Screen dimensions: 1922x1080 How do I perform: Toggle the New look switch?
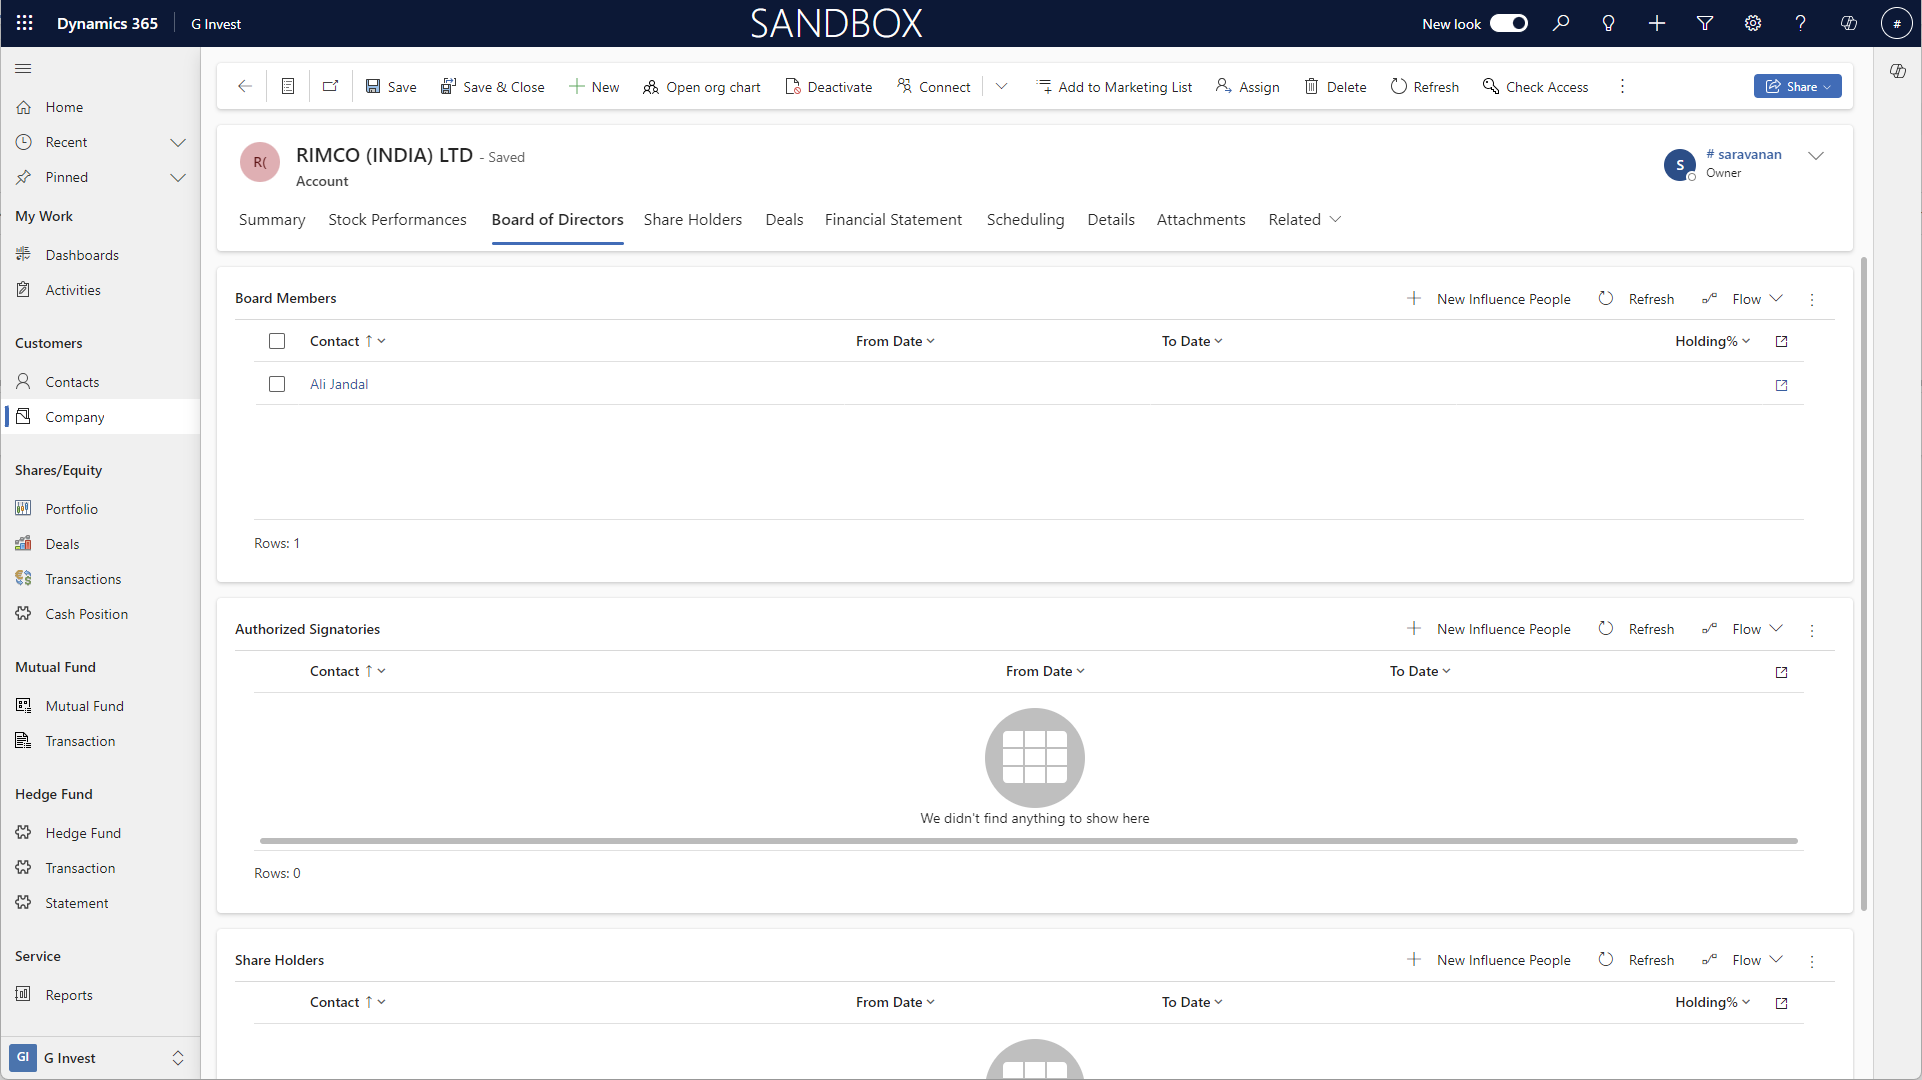click(1508, 23)
